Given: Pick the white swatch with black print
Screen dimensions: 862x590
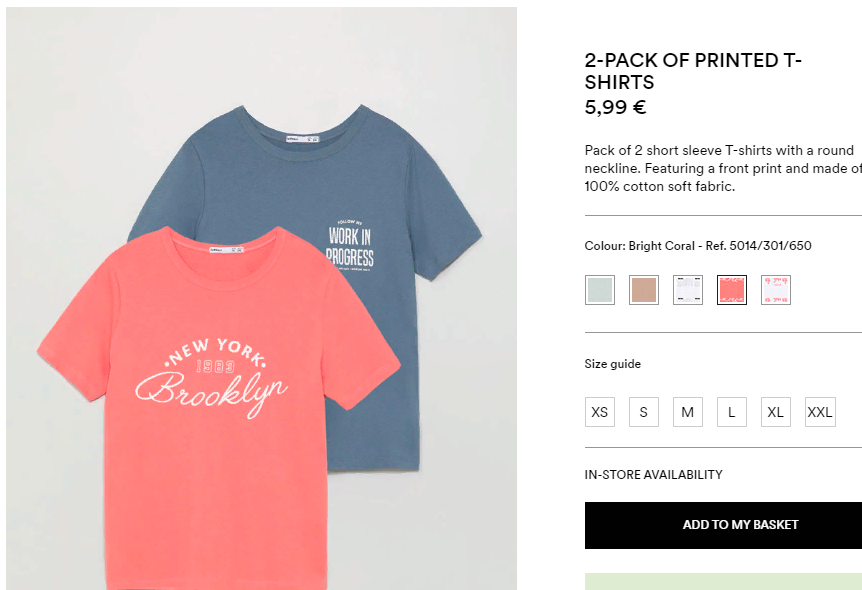Looking at the screenshot, I should tap(688, 290).
